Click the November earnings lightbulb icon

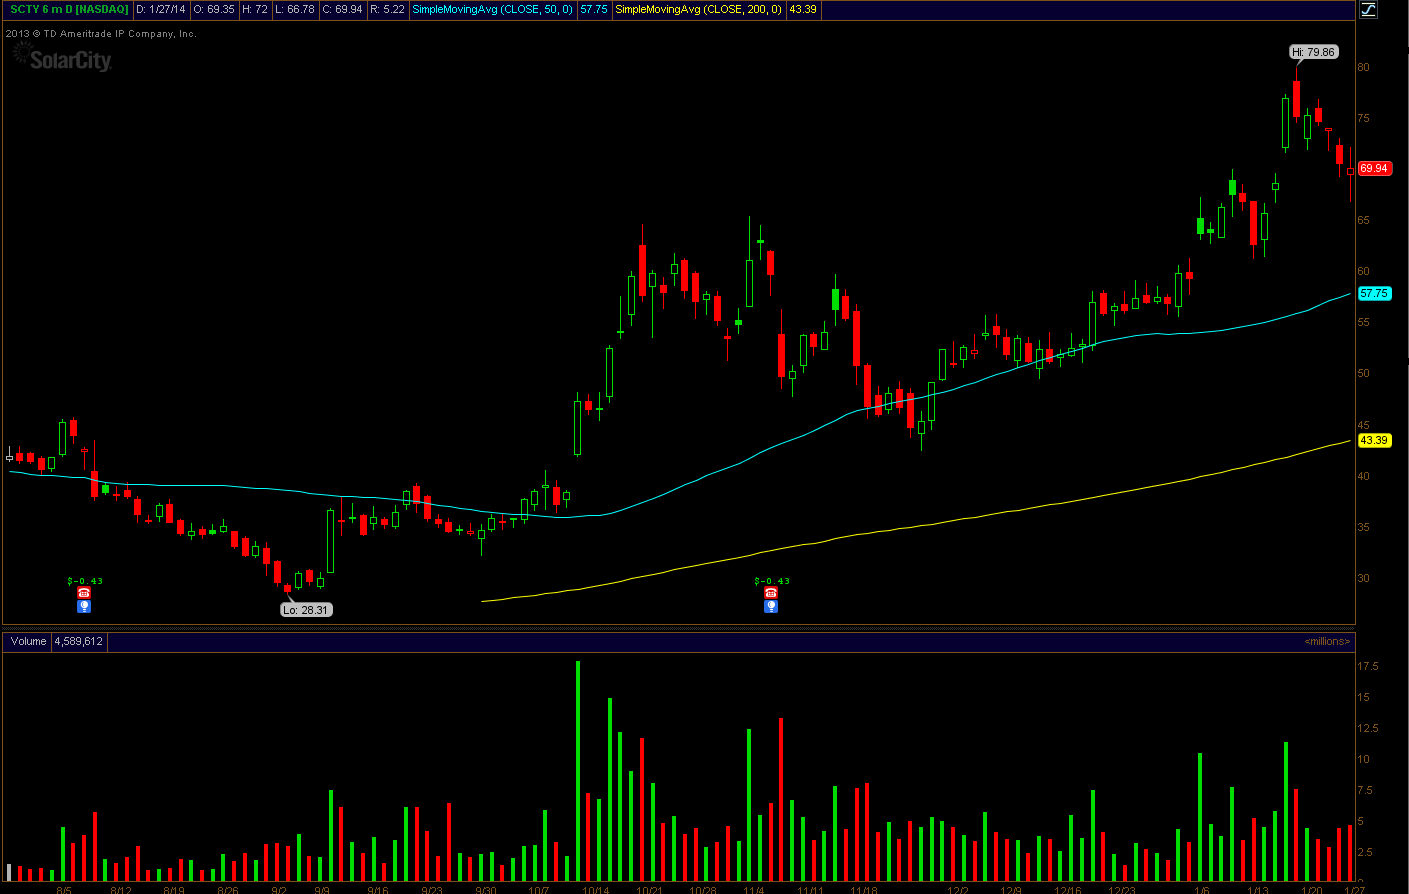pos(771,606)
